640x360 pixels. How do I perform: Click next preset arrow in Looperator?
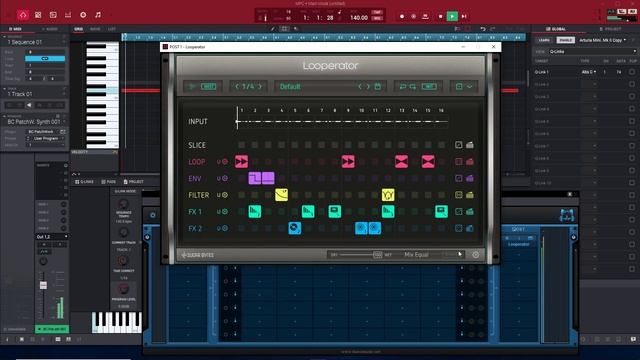(368, 87)
